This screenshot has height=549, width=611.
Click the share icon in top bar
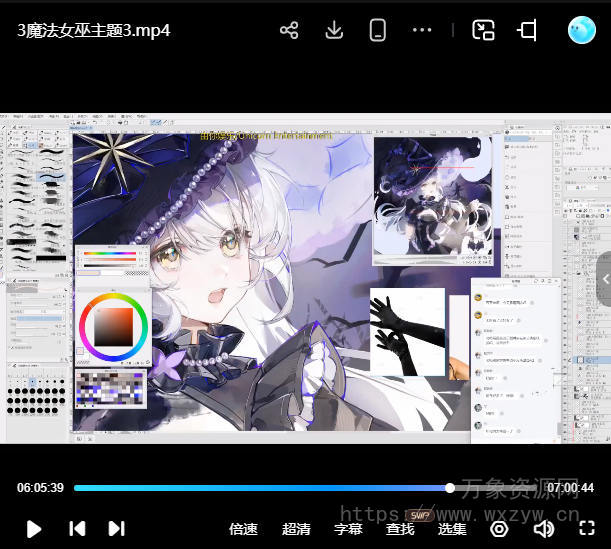(x=289, y=30)
